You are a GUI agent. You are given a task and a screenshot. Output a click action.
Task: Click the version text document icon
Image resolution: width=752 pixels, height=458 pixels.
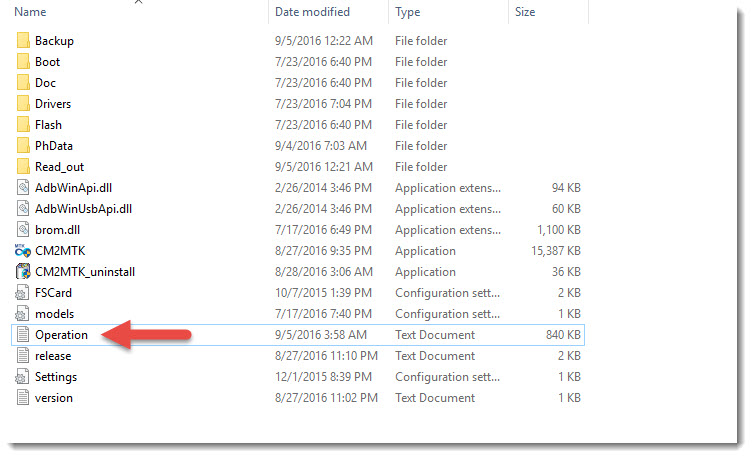[23, 398]
